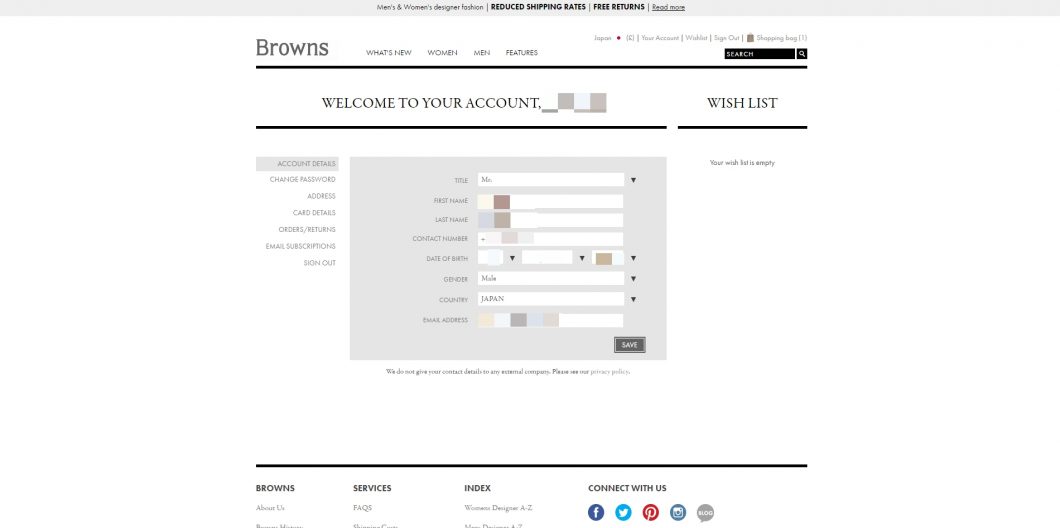Open Browns Facebook page icon
Image resolution: width=1060 pixels, height=528 pixels.
click(x=596, y=512)
